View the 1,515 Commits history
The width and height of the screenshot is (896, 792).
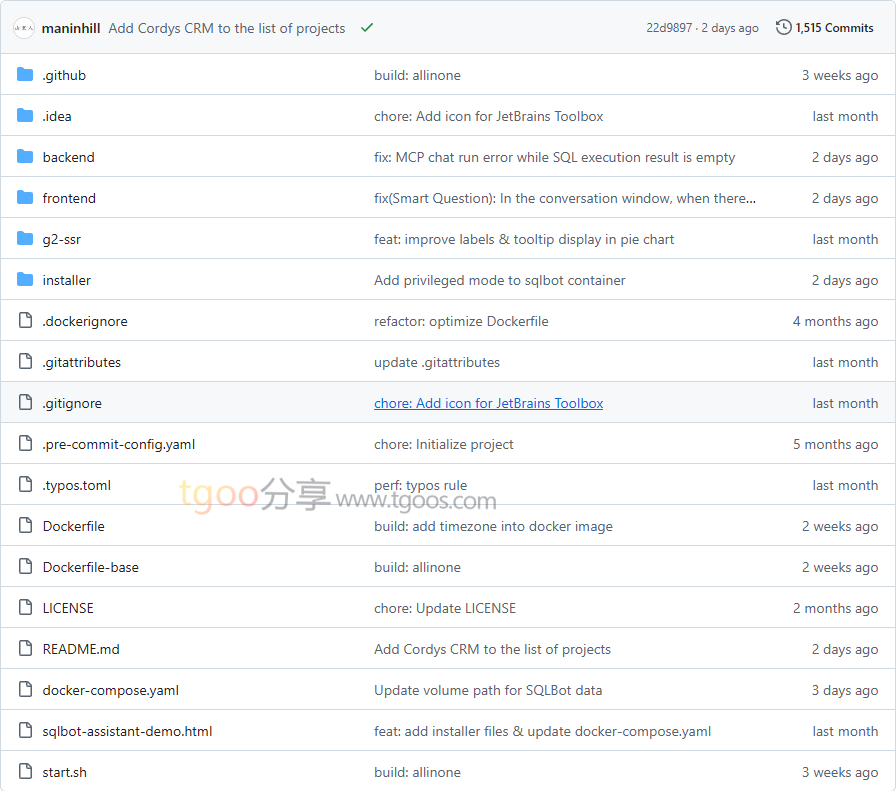click(x=834, y=28)
